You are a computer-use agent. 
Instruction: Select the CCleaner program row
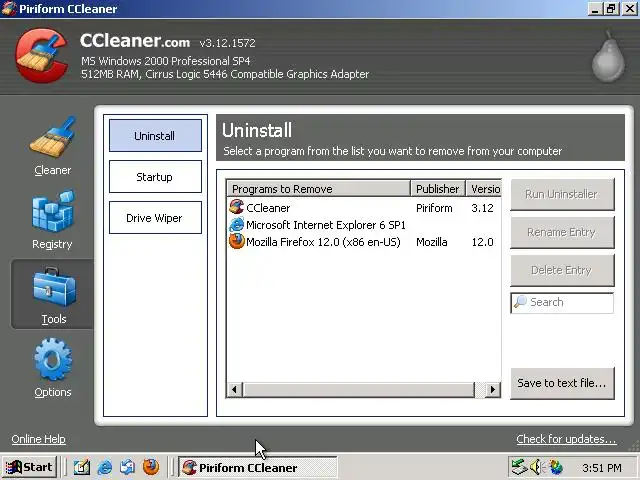point(364,208)
